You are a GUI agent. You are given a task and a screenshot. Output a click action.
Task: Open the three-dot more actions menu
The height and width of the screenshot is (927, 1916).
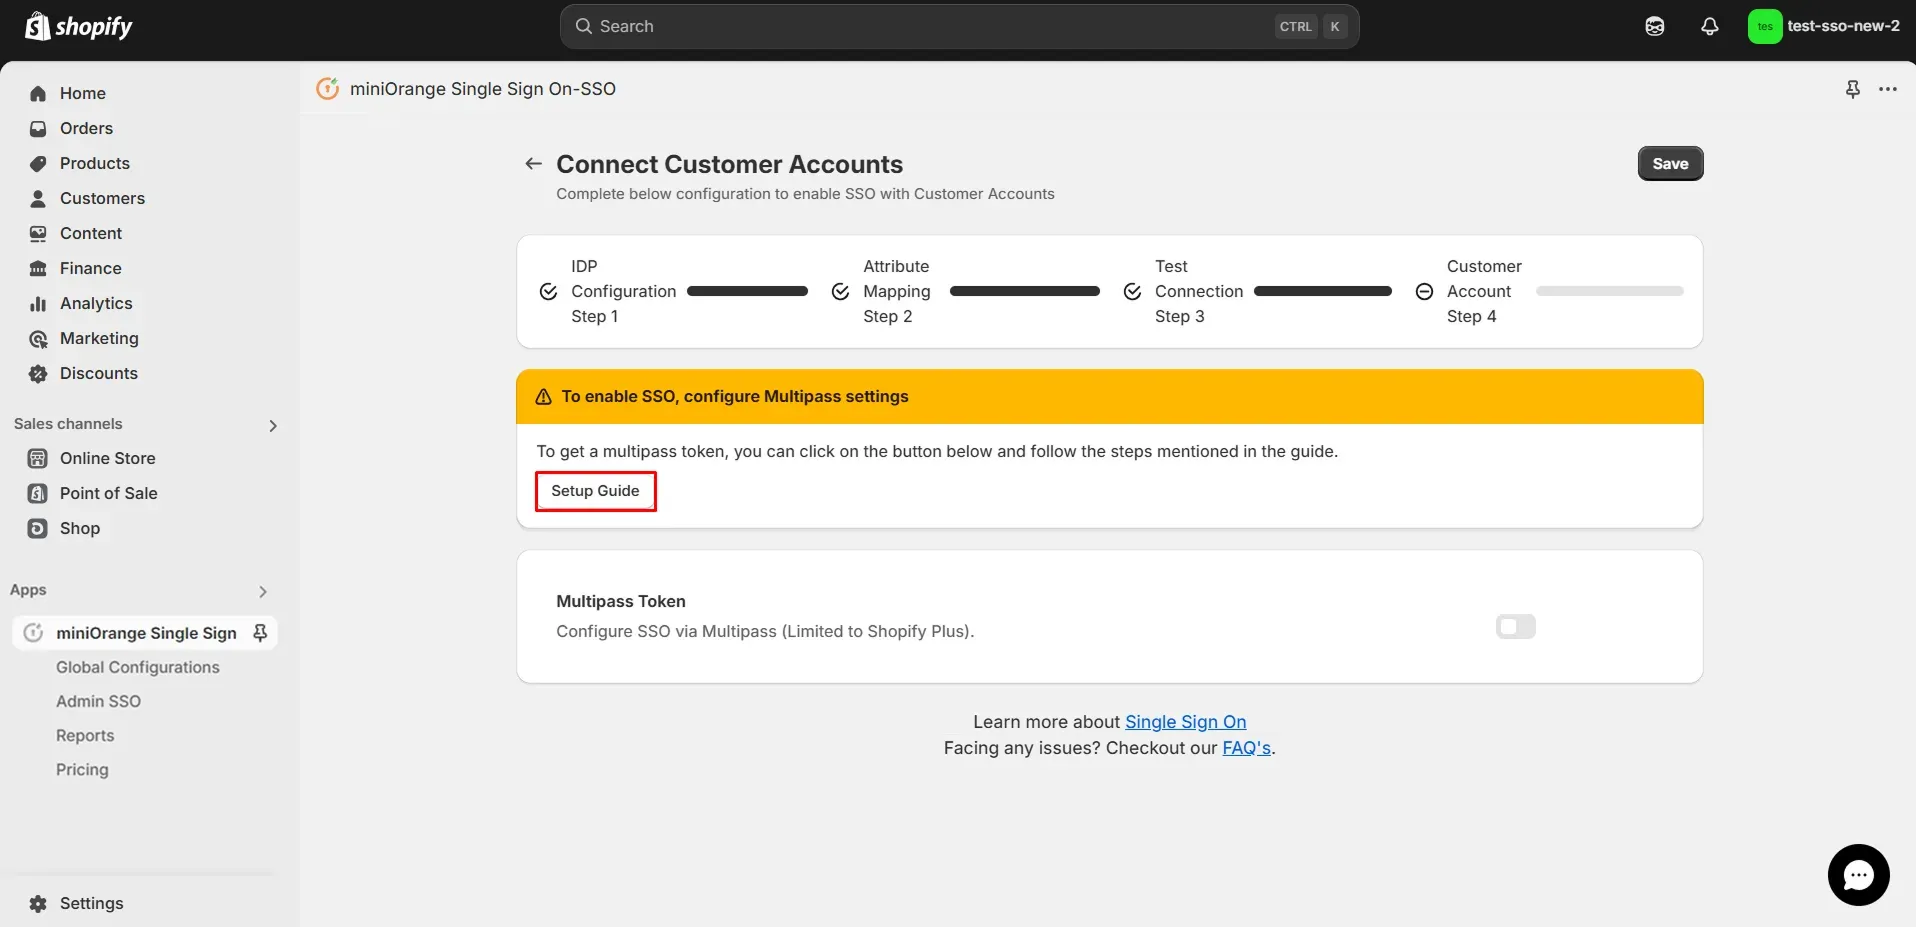pos(1888,89)
